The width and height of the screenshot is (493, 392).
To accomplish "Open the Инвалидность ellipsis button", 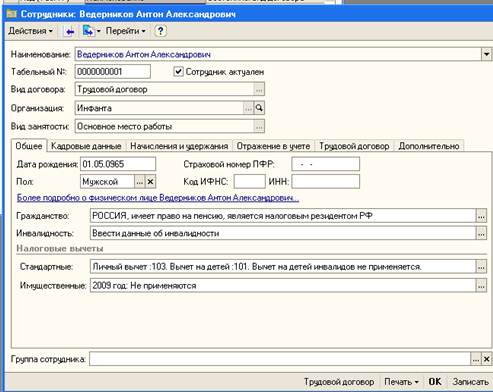I will click(x=481, y=233).
